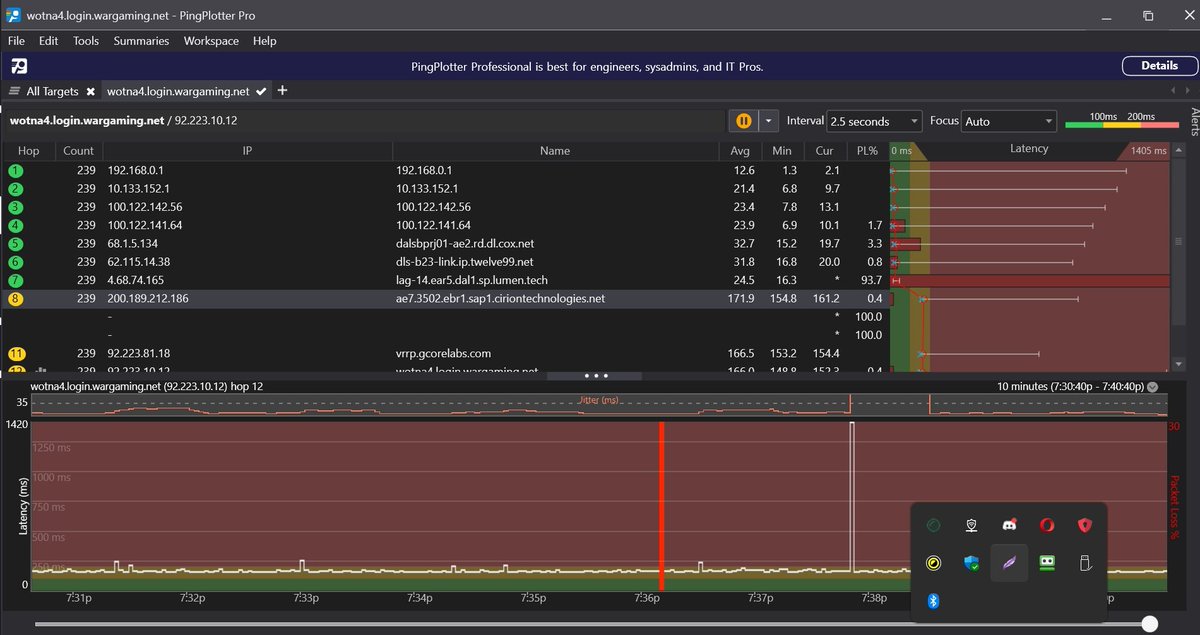
Task: Sort by the Cur column header
Action: (824, 150)
